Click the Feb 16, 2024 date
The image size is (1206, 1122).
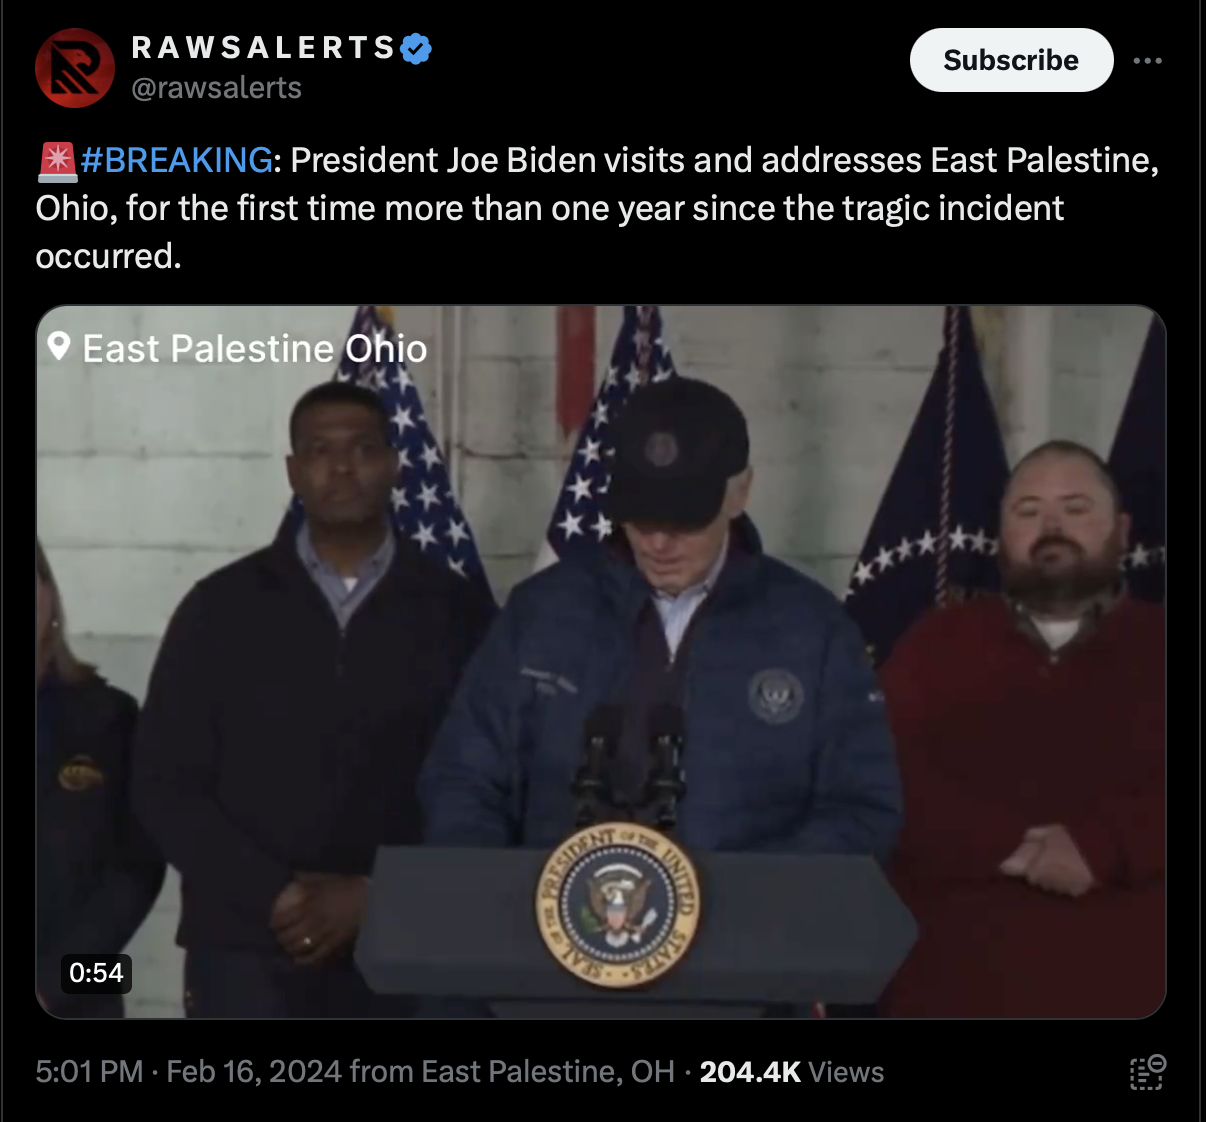pyautogui.click(x=254, y=1072)
